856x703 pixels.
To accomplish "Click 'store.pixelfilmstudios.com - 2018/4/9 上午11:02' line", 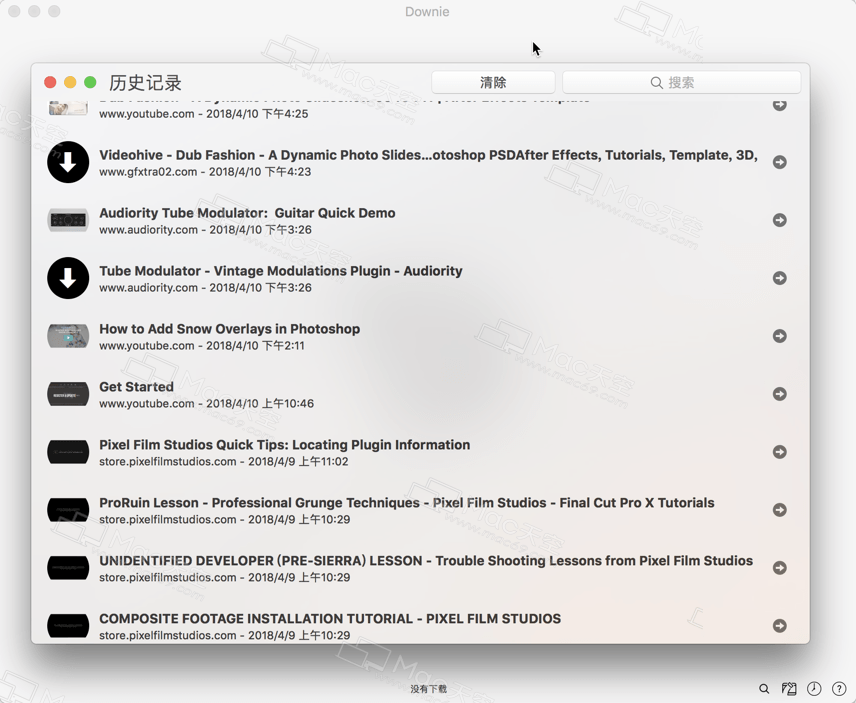I will coord(224,461).
